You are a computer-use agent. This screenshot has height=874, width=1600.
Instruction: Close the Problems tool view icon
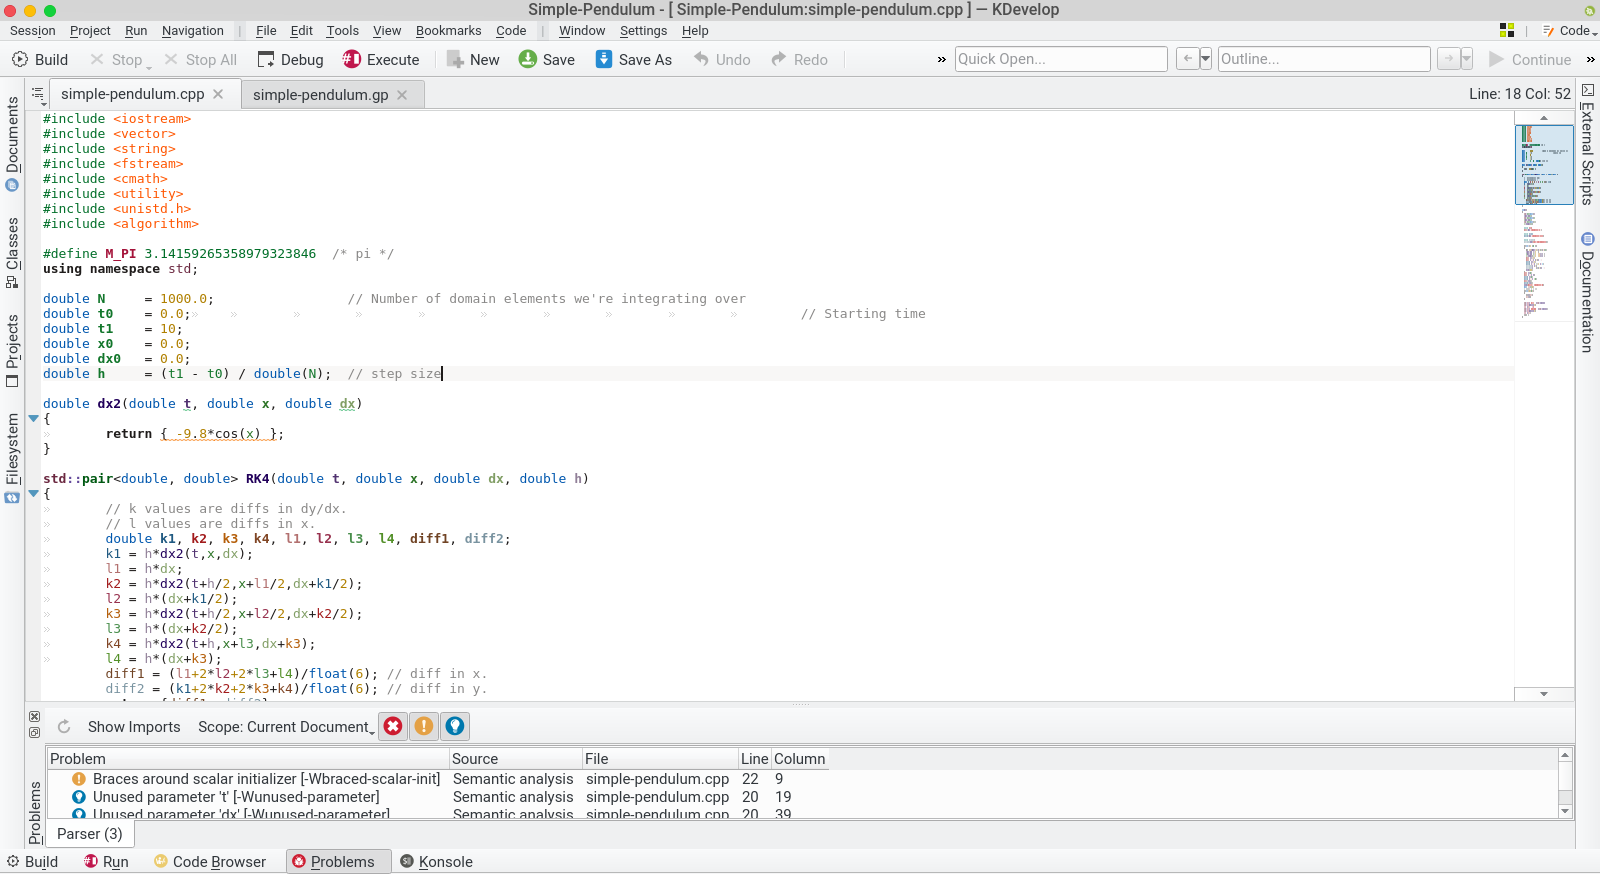click(34, 717)
